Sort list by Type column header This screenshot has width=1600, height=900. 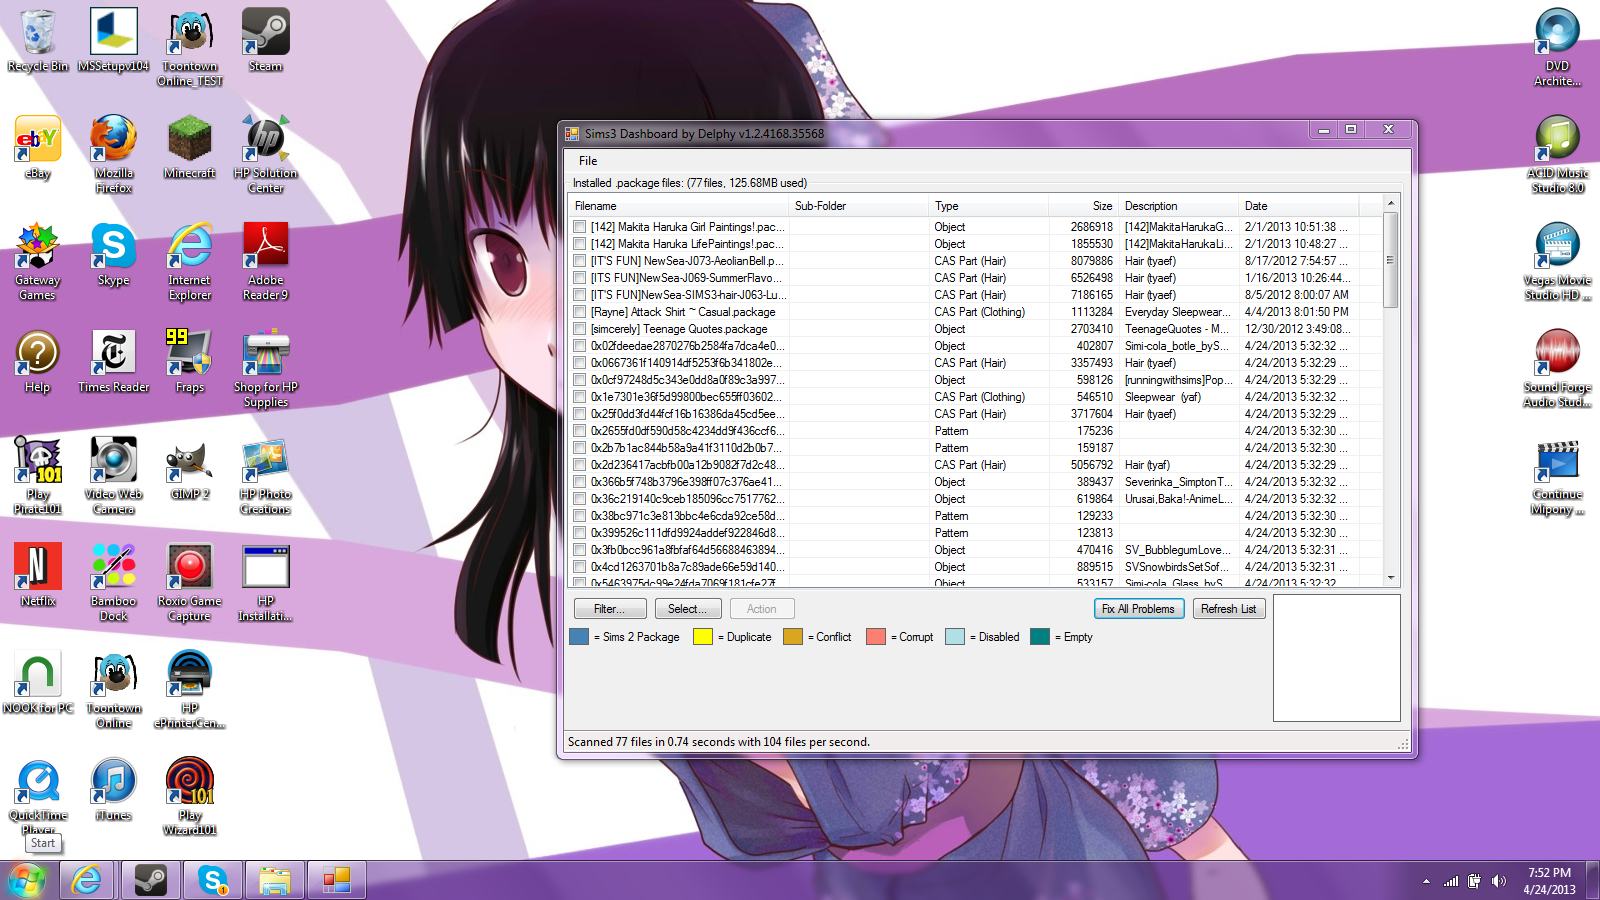pyautogui.click(x=989, y=206)
